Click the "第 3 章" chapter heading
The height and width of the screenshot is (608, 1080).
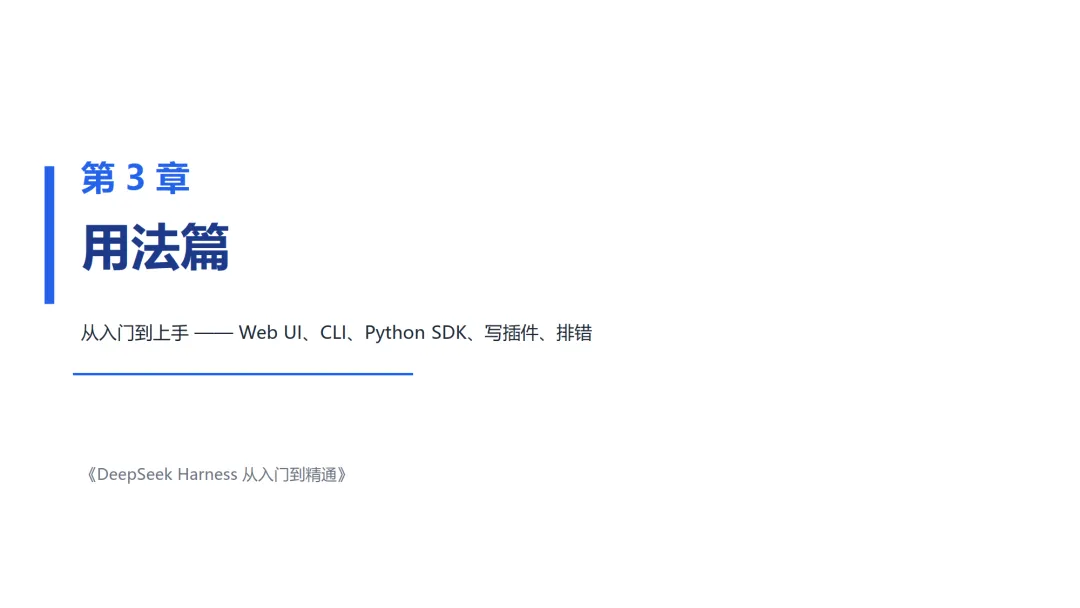tap(135, 178)
